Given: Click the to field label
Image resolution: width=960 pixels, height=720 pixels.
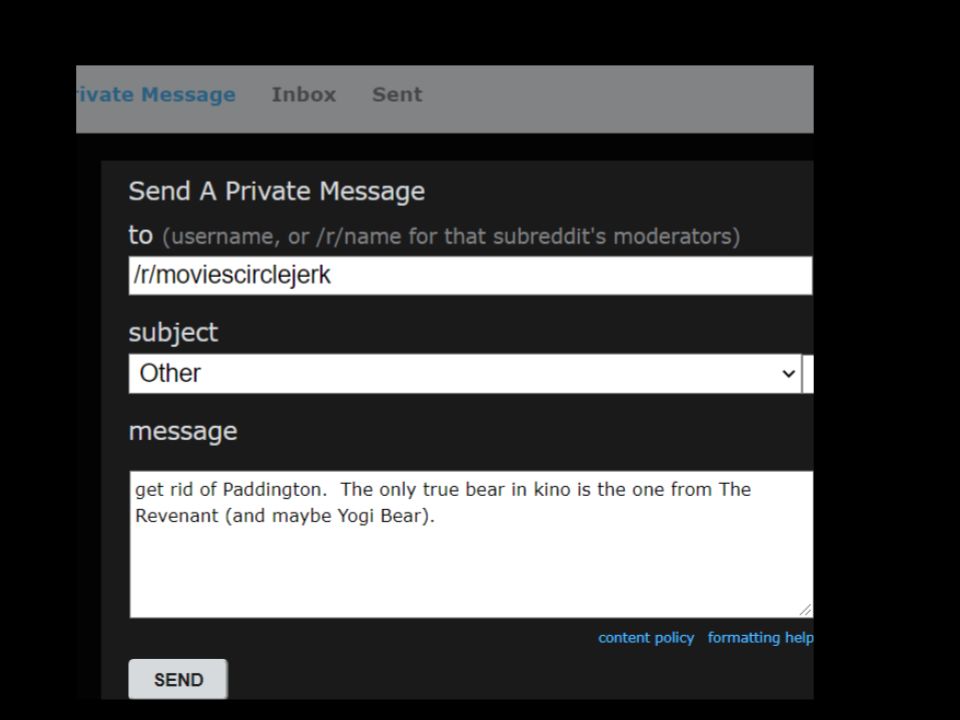Looking at the screenshot, I should click(x=139, y=234).
